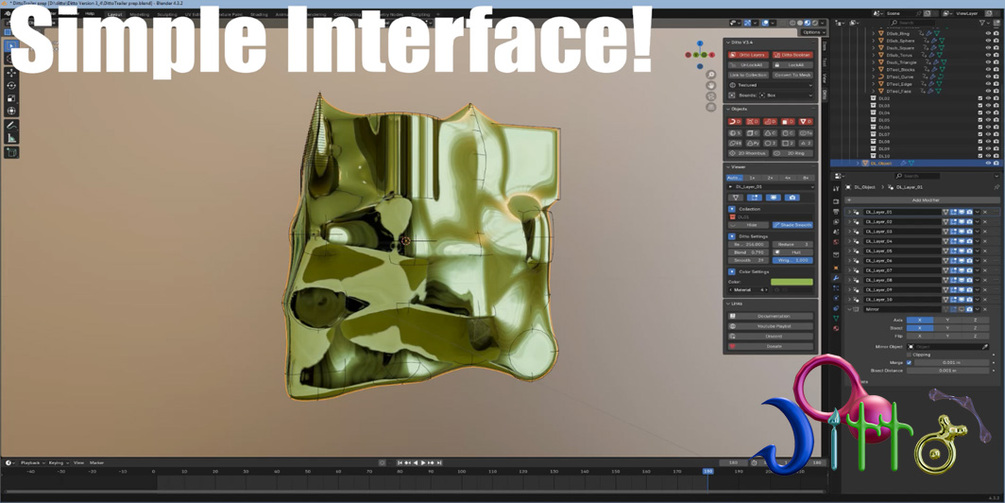Toggle the Clipping checkbox
This screenshot has width=1005, height=503.
pos(909,354)
